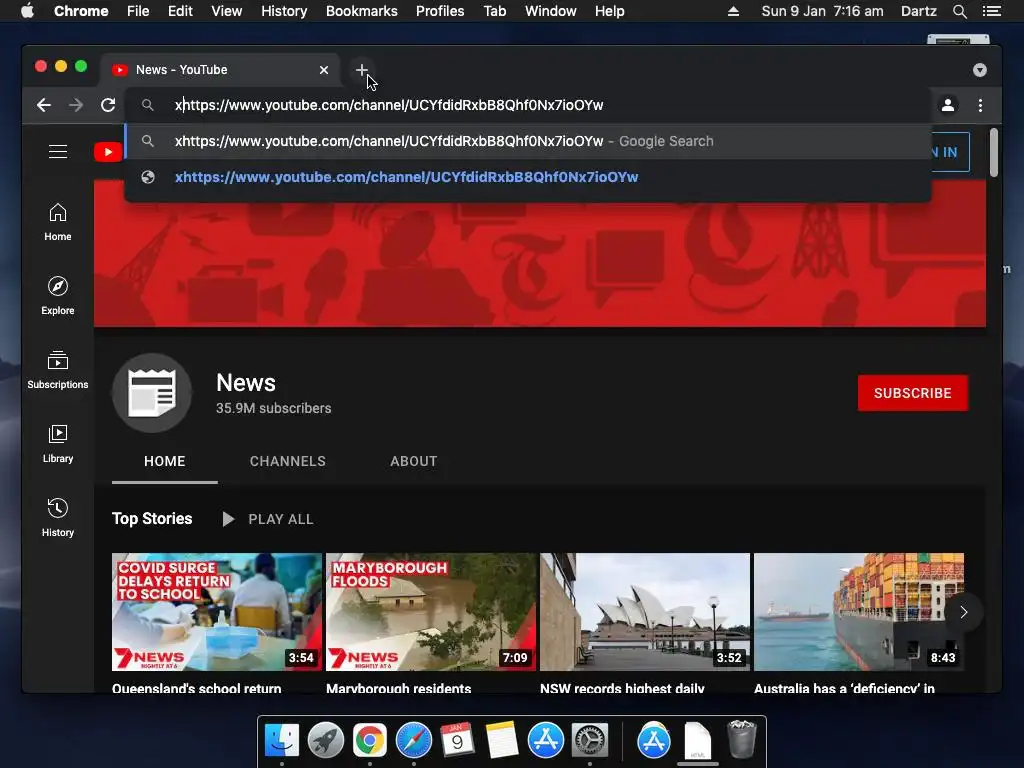Viewport: 1024px width, 768px height.
Task: Select the HOME channel tab
Action: click(165, 461)
